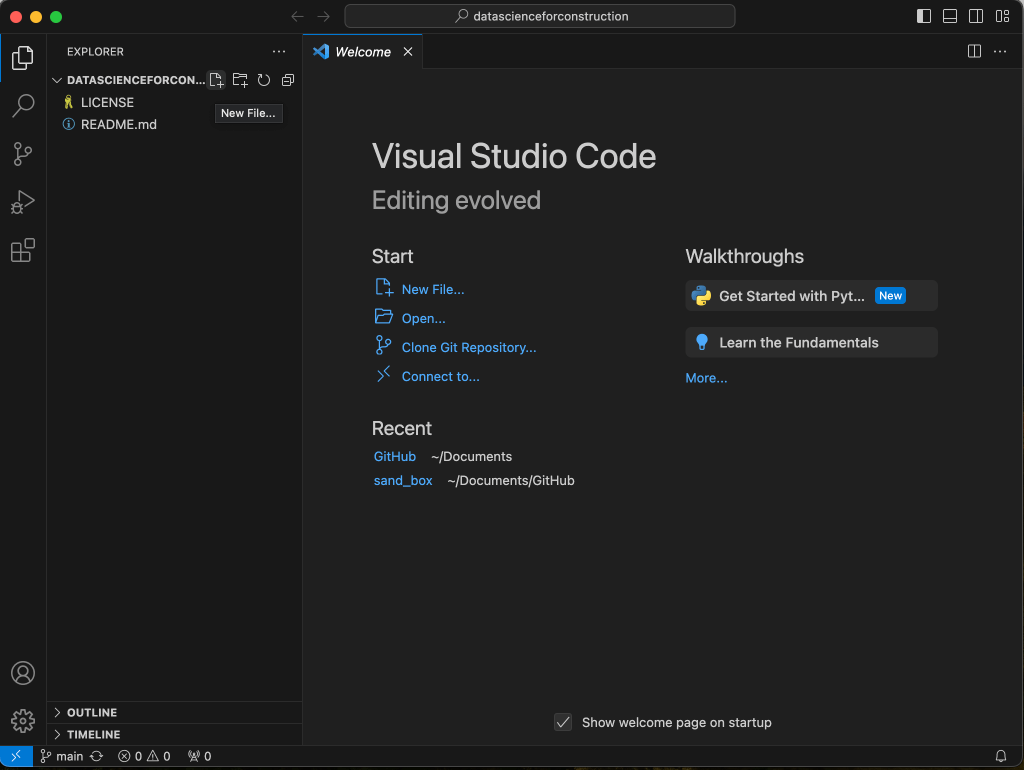Open the Manage gear menu
The width and height of the screenshot is (1024, 770).
tap(23, 720)
